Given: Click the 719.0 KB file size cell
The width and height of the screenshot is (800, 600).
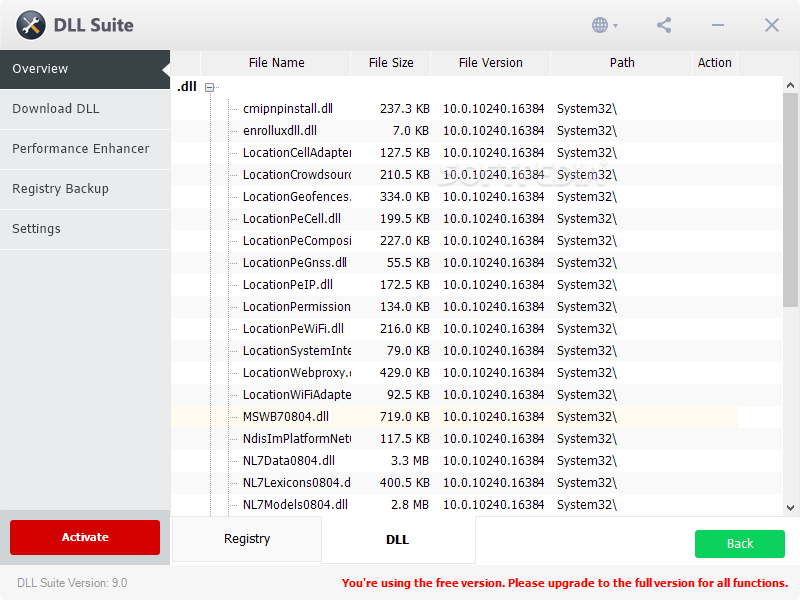Looking at the screenshot, I should (405, 417).
